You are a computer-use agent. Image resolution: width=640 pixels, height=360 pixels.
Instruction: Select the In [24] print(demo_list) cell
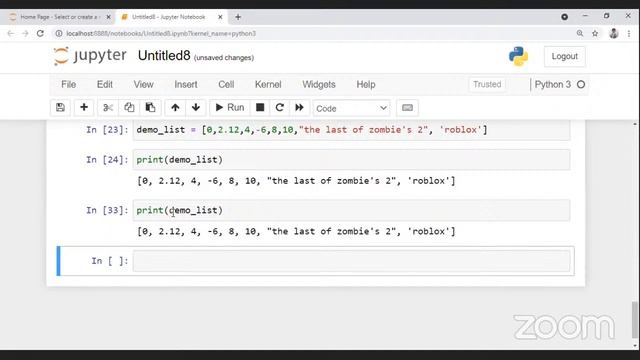pyautogui.click(x=351, y=160)
